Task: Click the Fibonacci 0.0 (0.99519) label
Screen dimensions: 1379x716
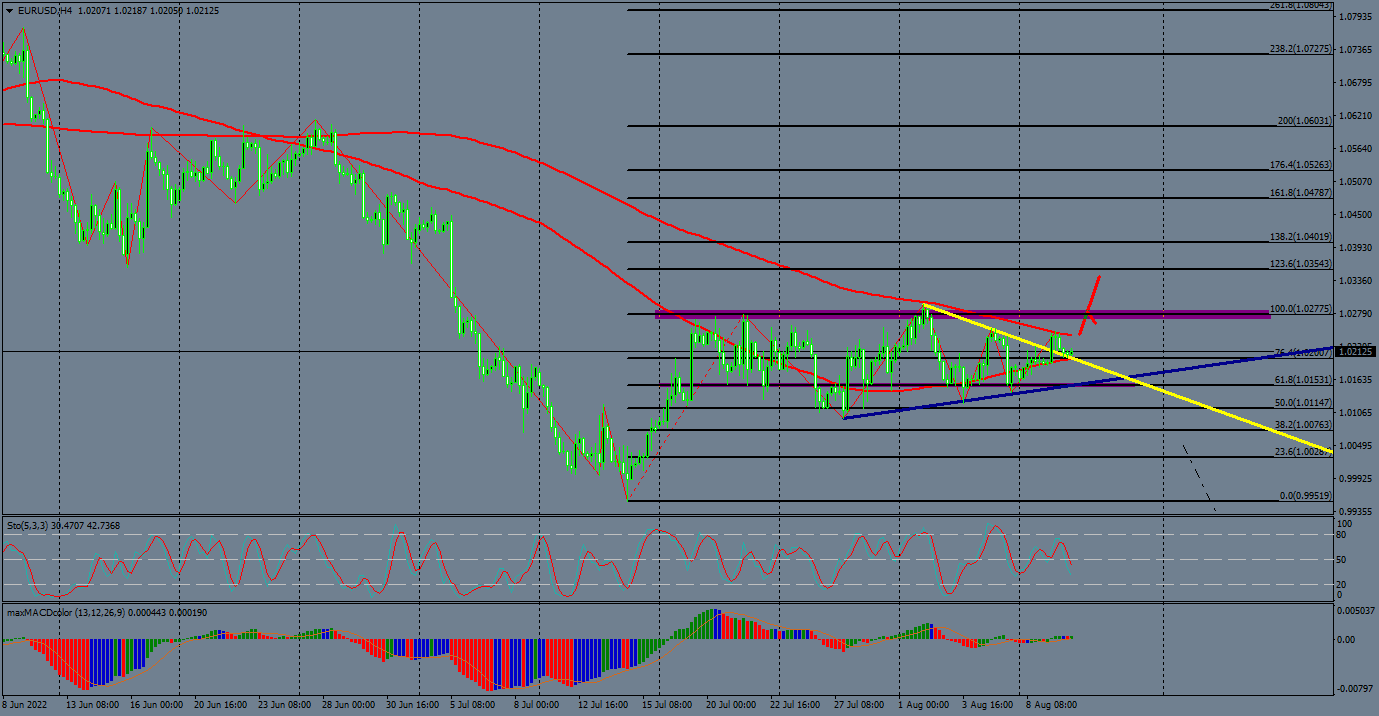Action: (1305, 496)
